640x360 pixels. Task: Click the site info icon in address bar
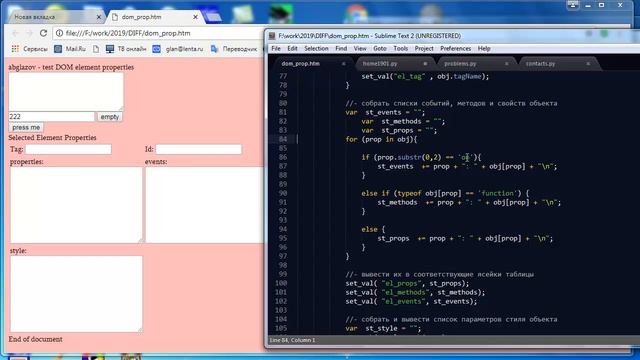click(59, 33)
